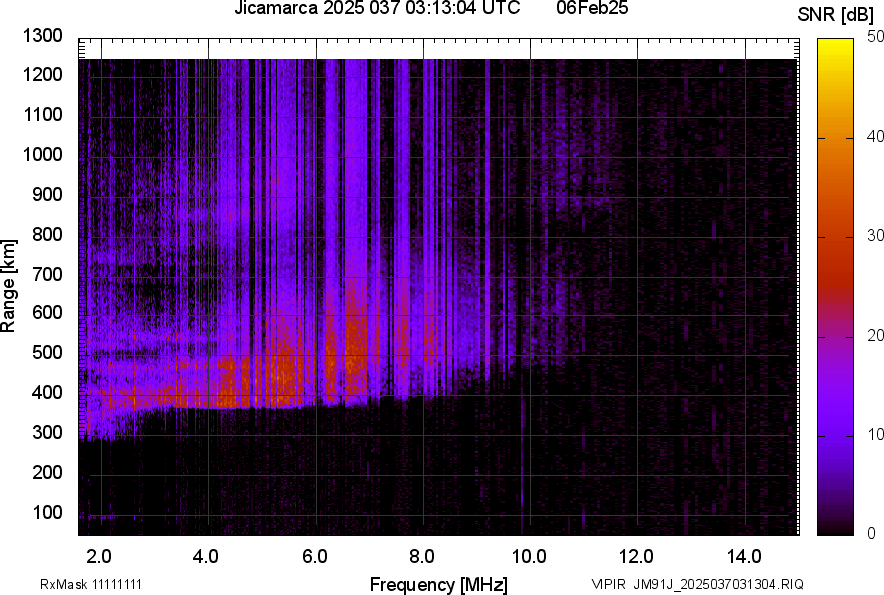Click the 700 range tick label
This screenshot has width=884, height=595.
pyautogui.click(x=48, y=274)
